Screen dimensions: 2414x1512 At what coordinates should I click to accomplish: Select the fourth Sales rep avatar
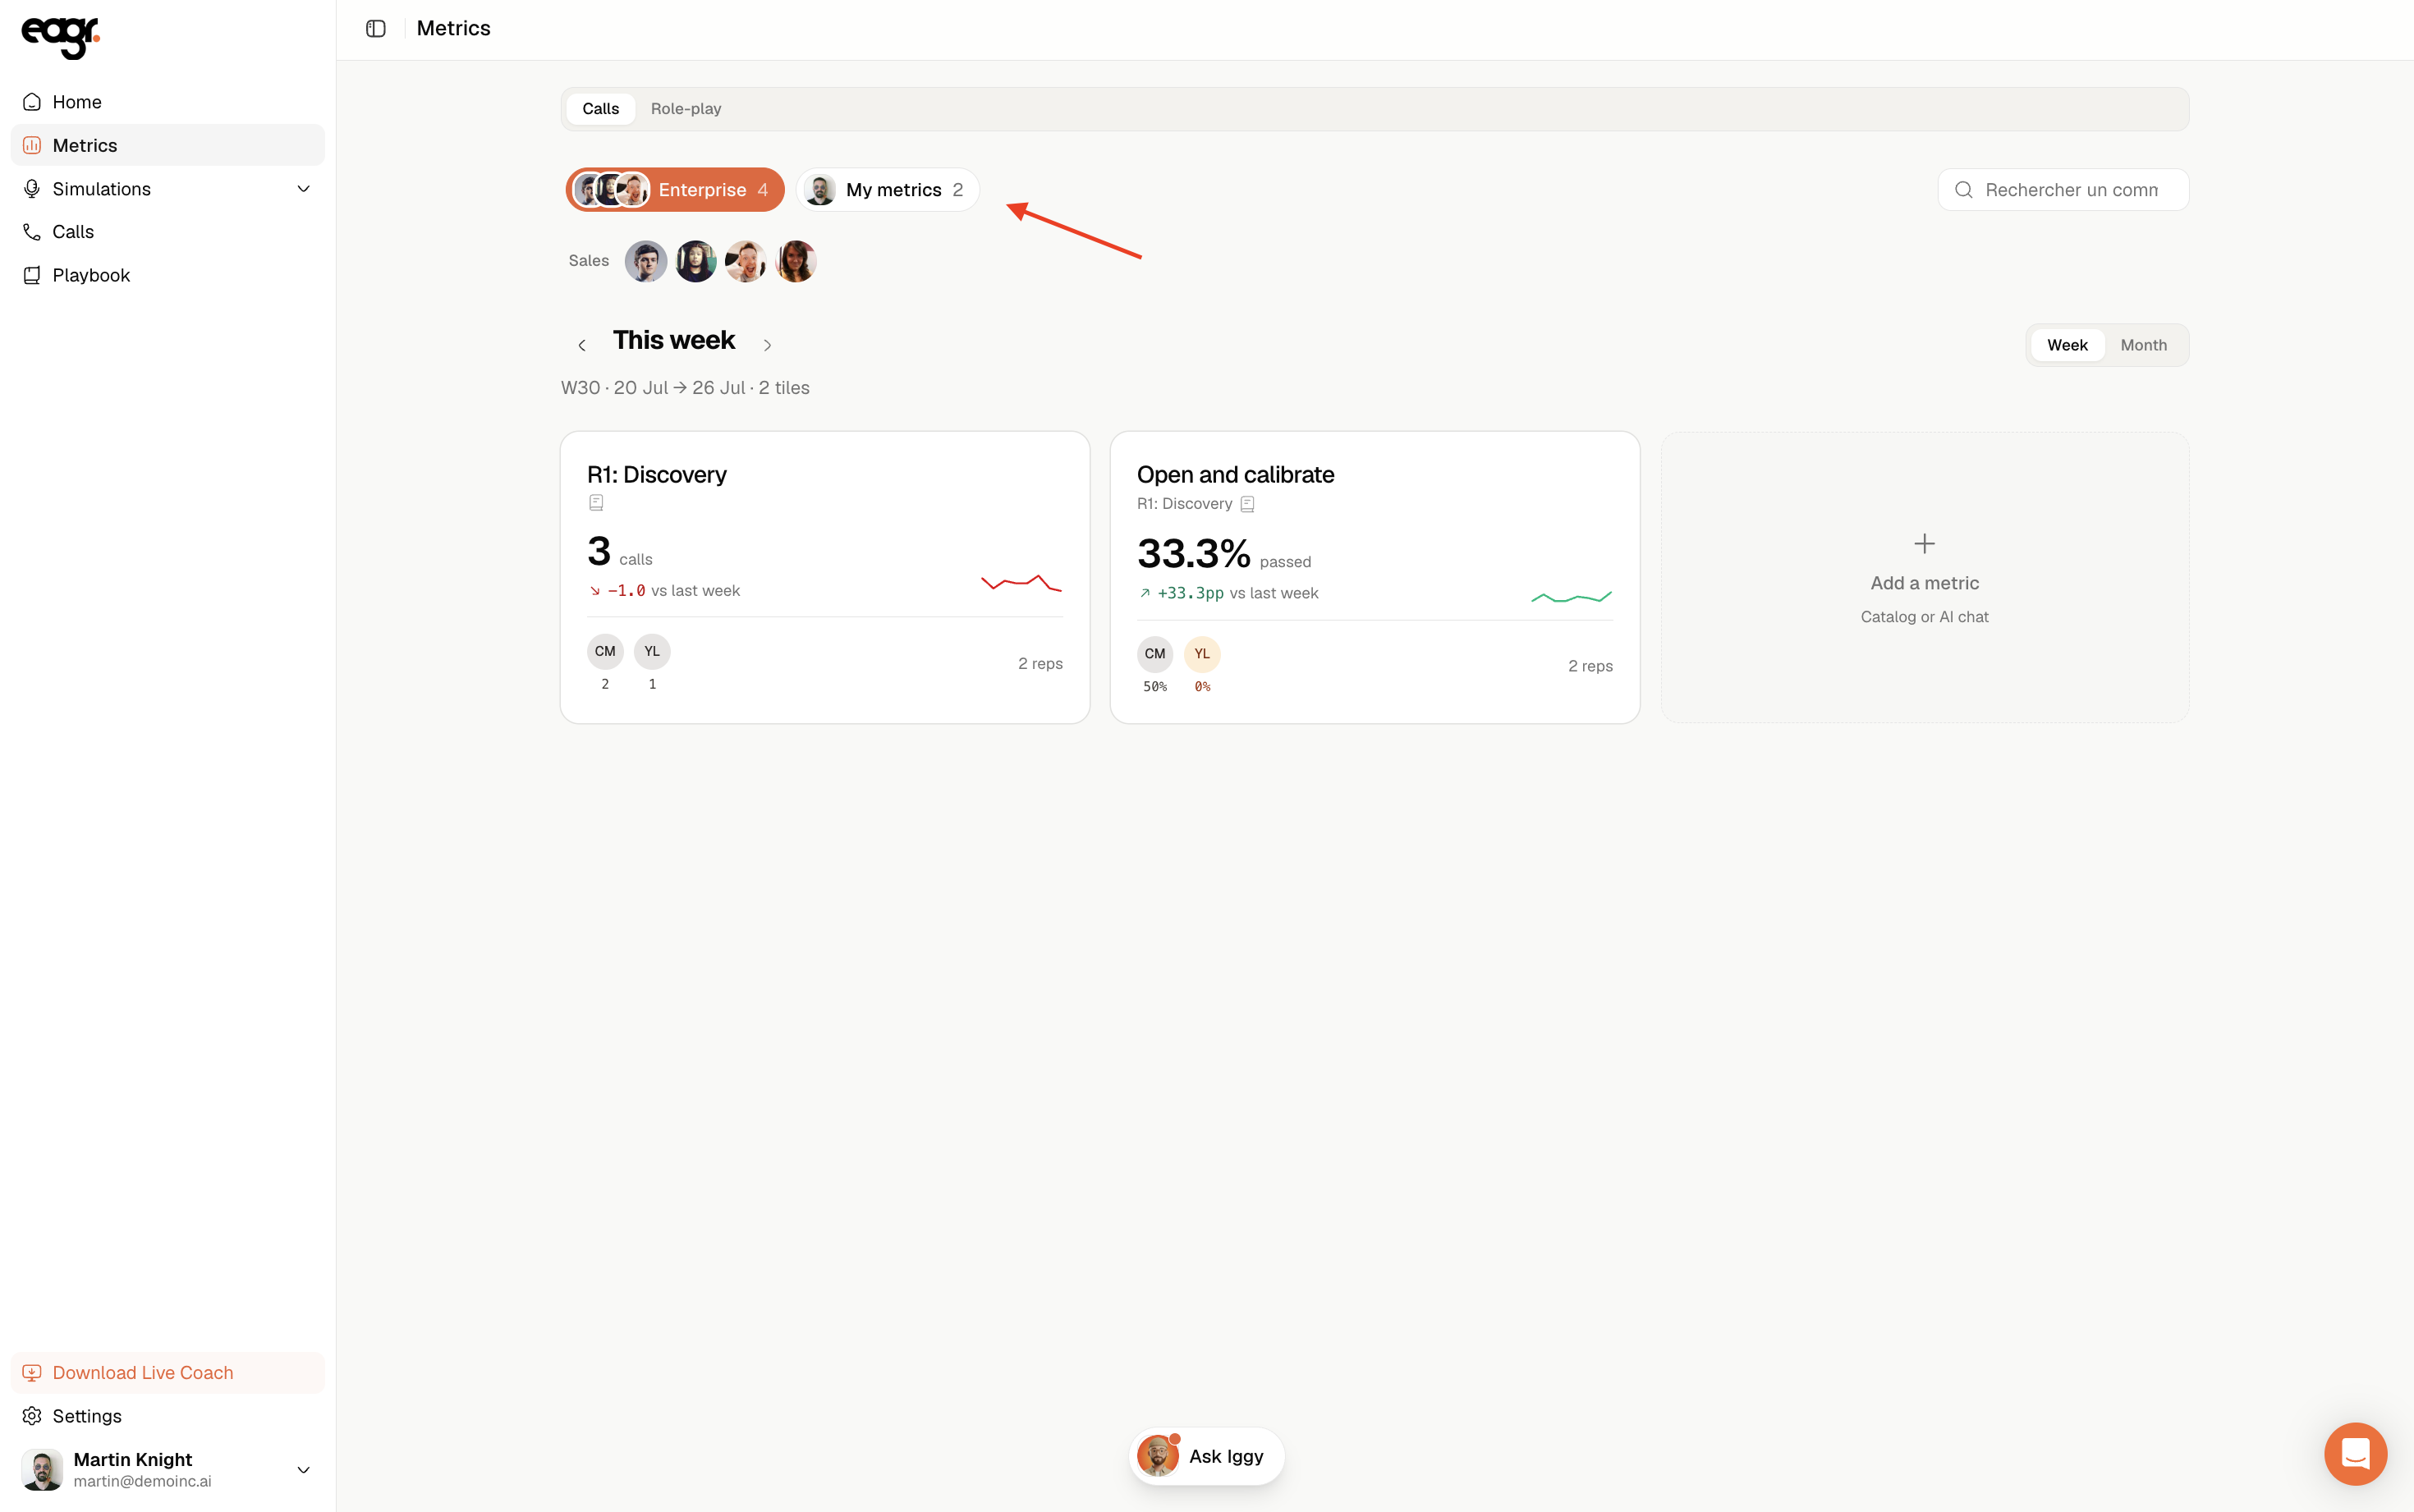[x=796, y=261]
